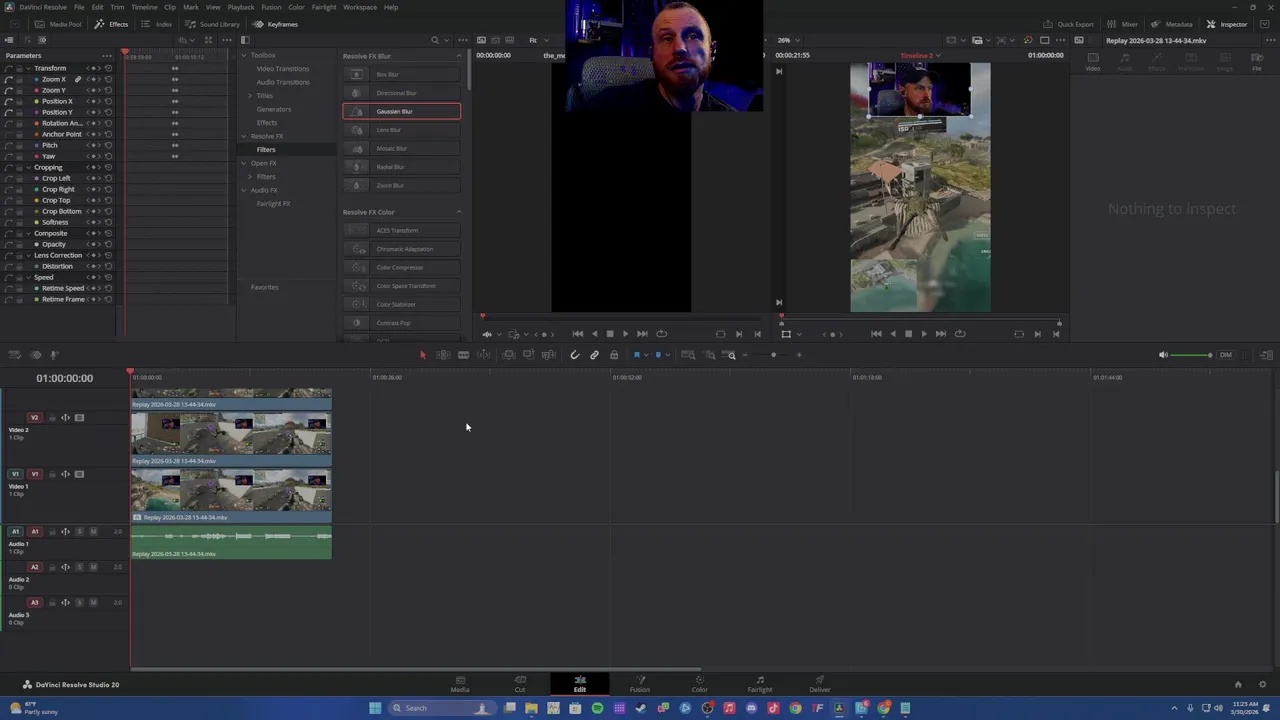Open the 26% viewer zoom dropdown
Screen dimensions: 1280x720
click(789, 40)
